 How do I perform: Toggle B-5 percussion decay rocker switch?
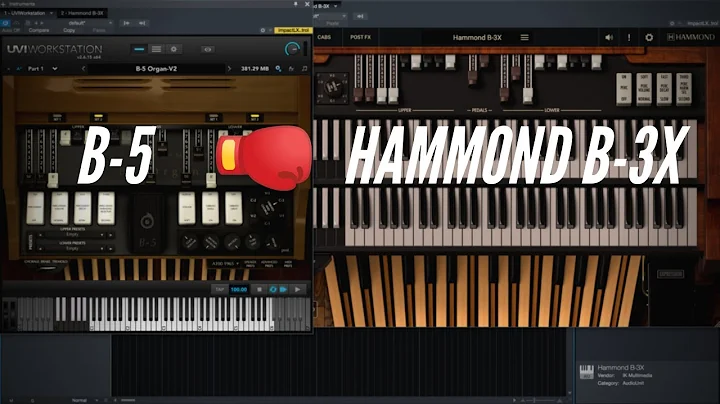coord(83,208)
